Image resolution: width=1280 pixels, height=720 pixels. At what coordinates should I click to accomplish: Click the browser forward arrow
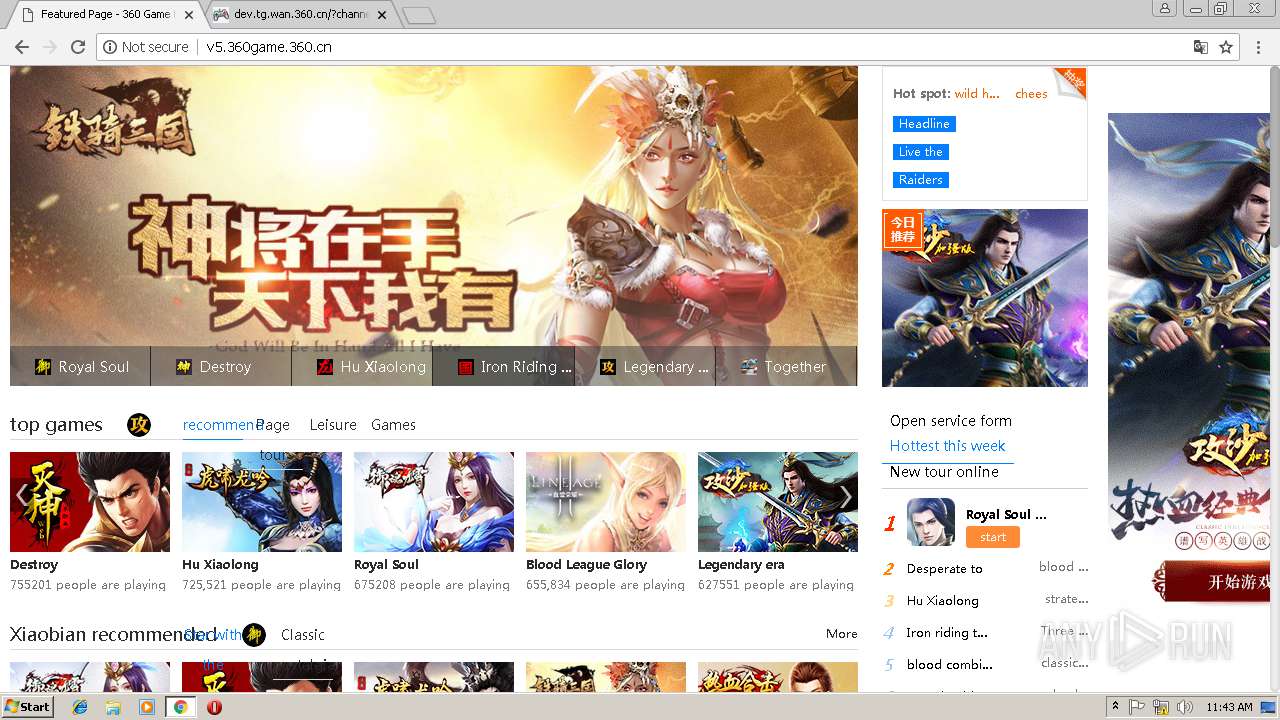tap(49, 47)
